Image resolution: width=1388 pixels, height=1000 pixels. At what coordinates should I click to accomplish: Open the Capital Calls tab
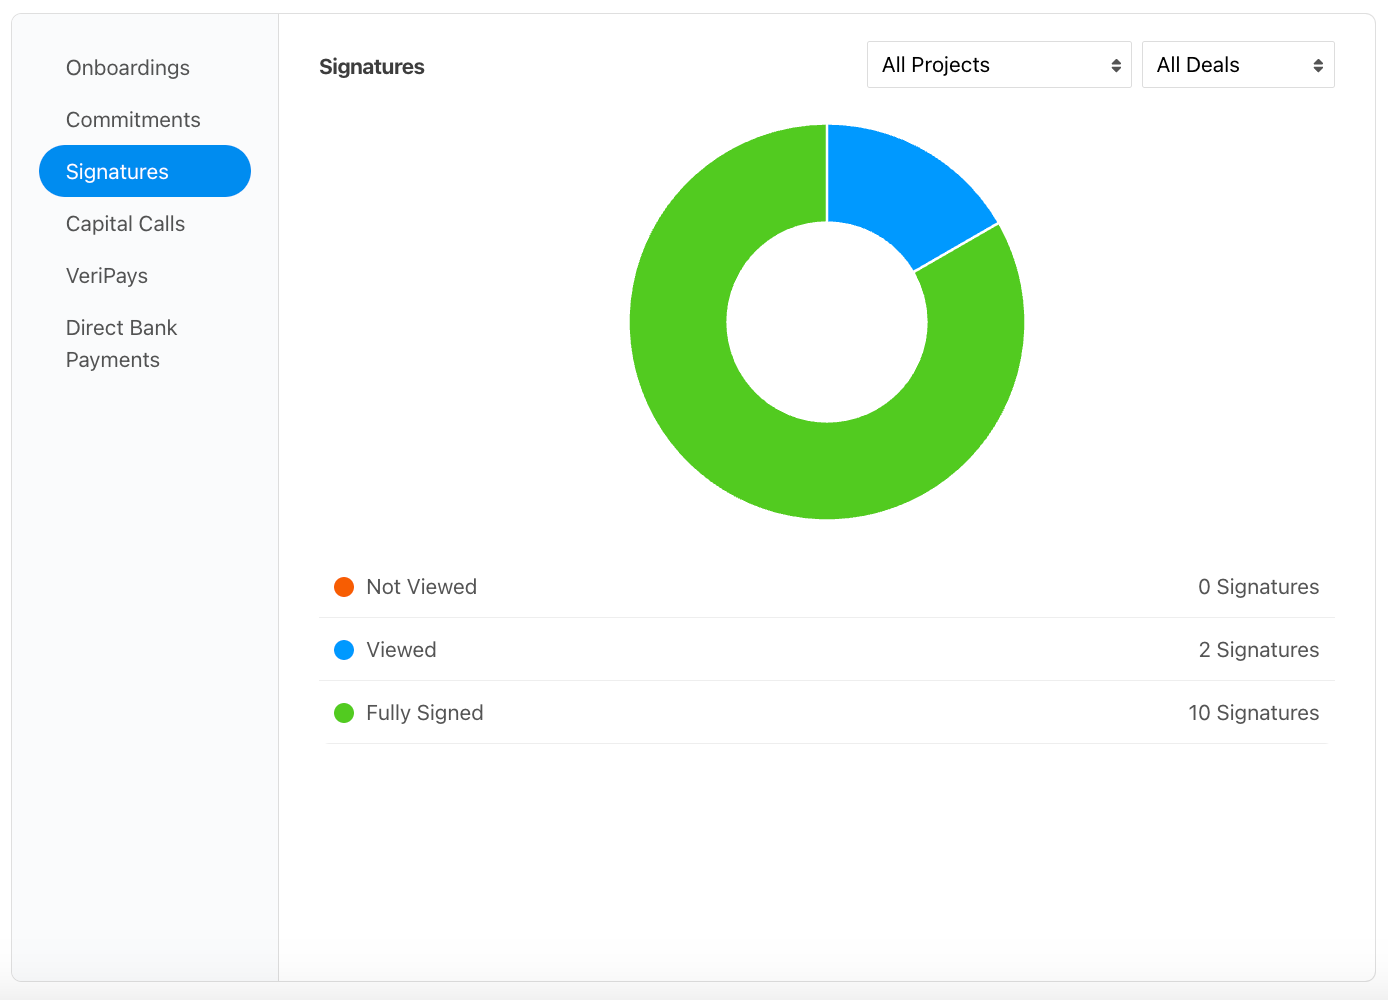click(125, 223)
